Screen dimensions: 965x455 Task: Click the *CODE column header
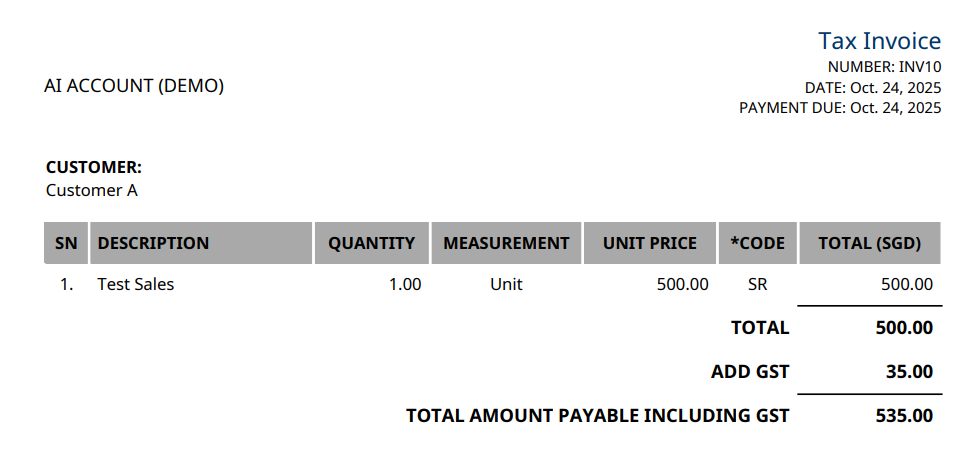pos(757,243)
